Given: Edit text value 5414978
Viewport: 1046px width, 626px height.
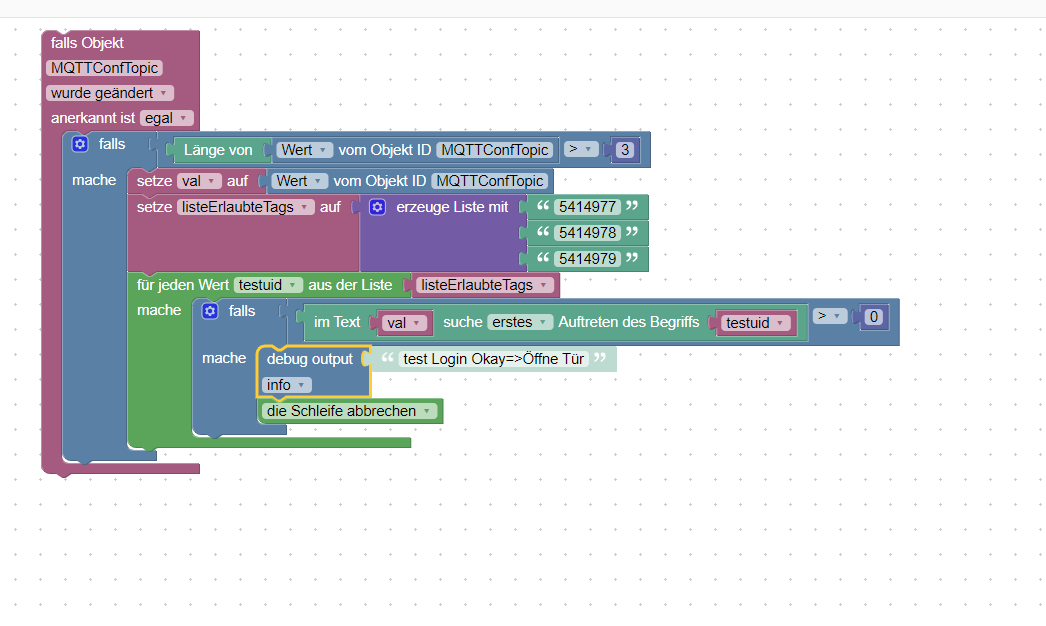Looking at the screenshot, I should tap(587, 233).
